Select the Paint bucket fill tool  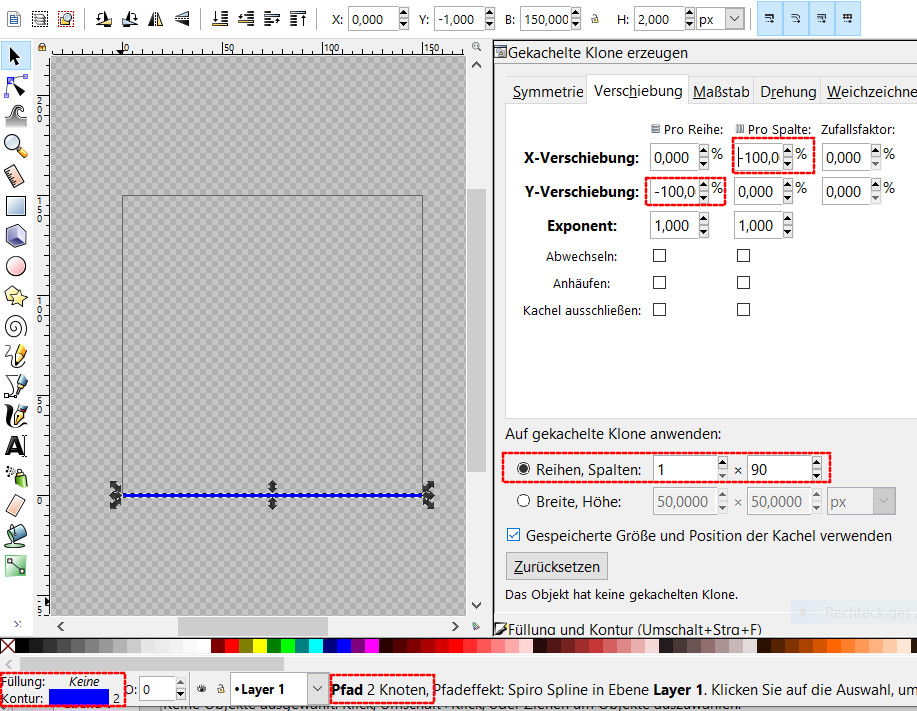click(15, 536)
